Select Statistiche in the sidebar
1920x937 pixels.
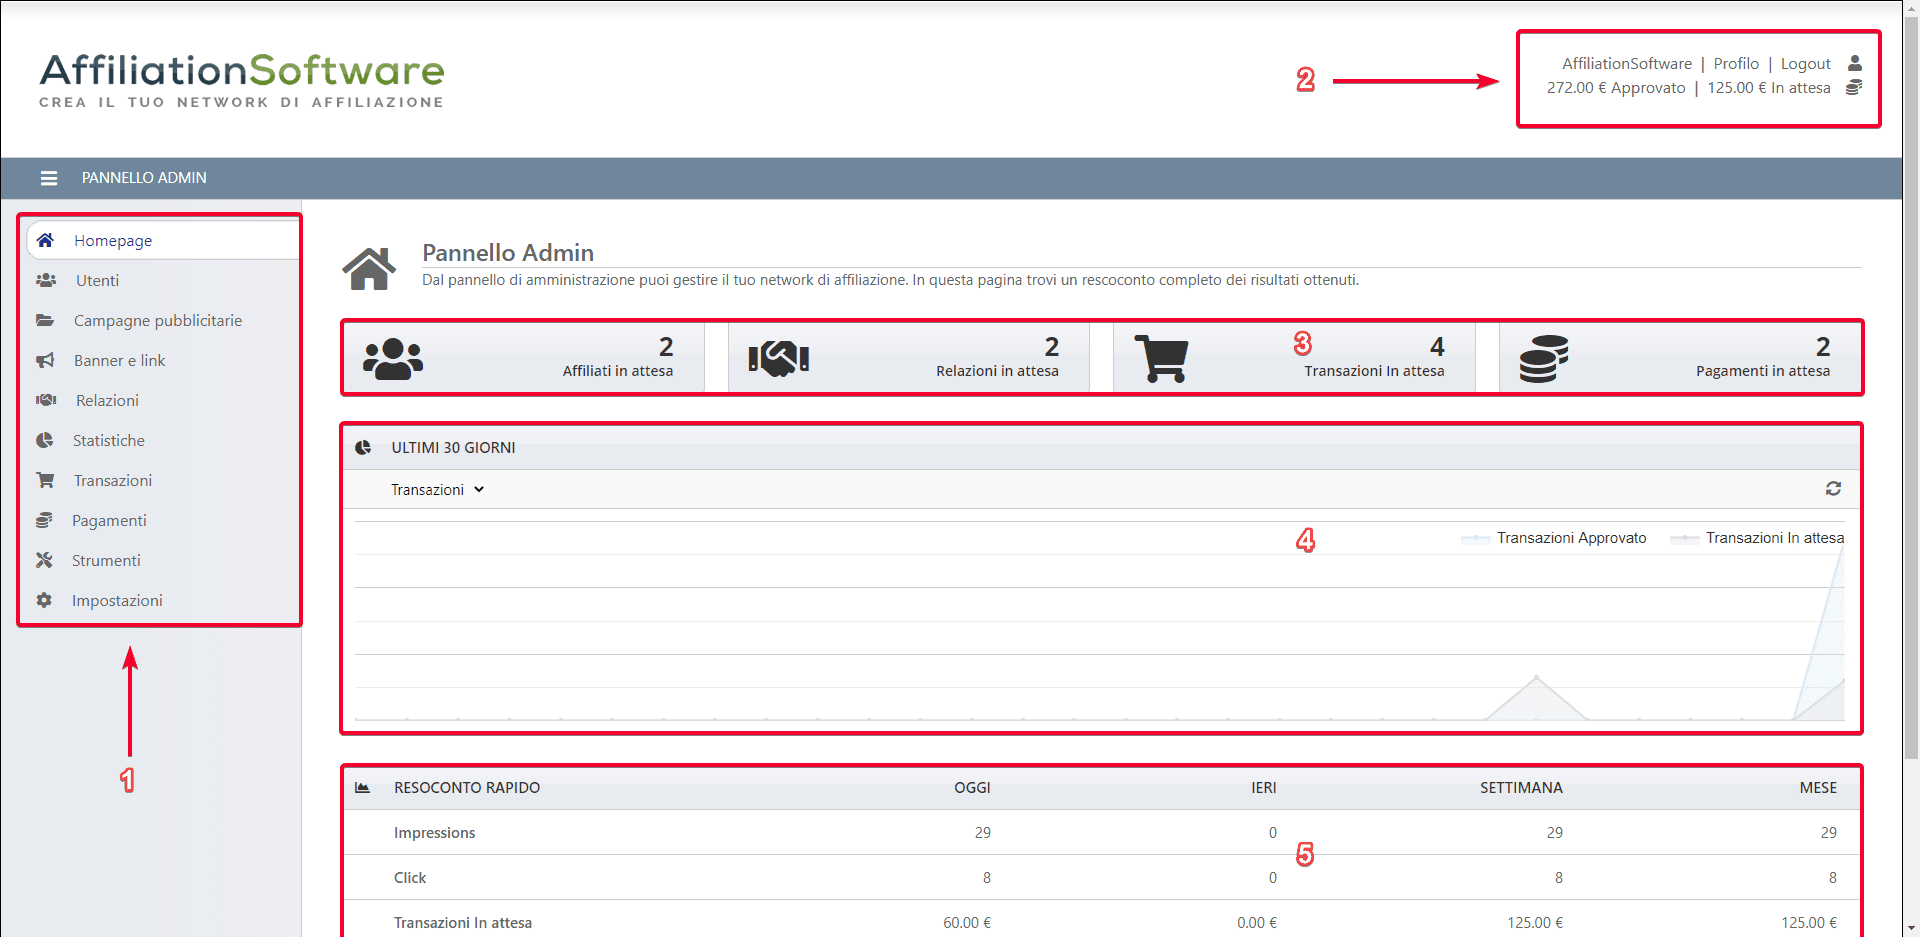click(108, 441)
